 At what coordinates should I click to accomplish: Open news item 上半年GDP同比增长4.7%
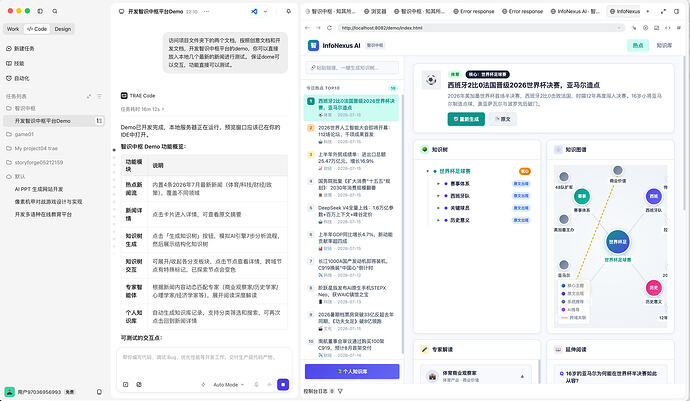pyautogui.click(x=351, y=241)
